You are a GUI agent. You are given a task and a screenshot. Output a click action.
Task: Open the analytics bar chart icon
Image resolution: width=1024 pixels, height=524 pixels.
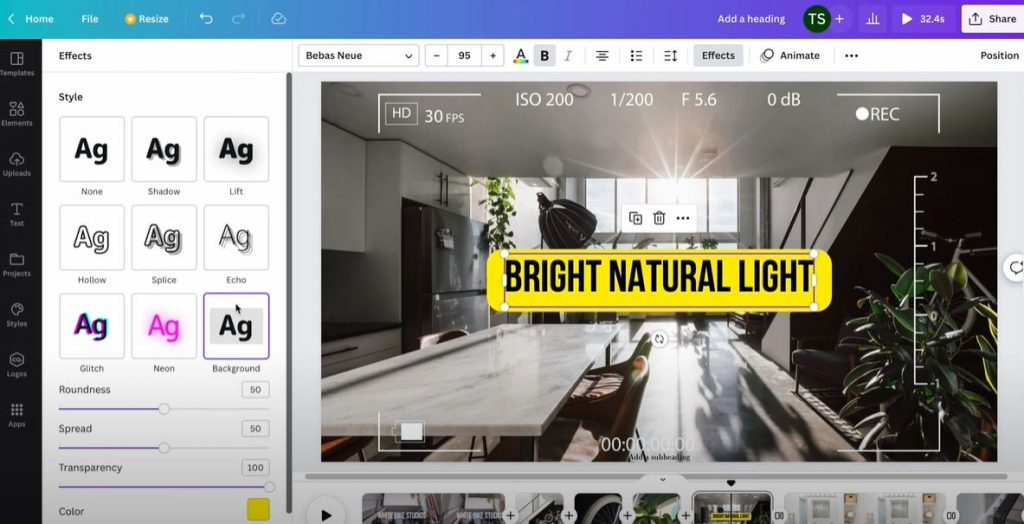(872, 19)
